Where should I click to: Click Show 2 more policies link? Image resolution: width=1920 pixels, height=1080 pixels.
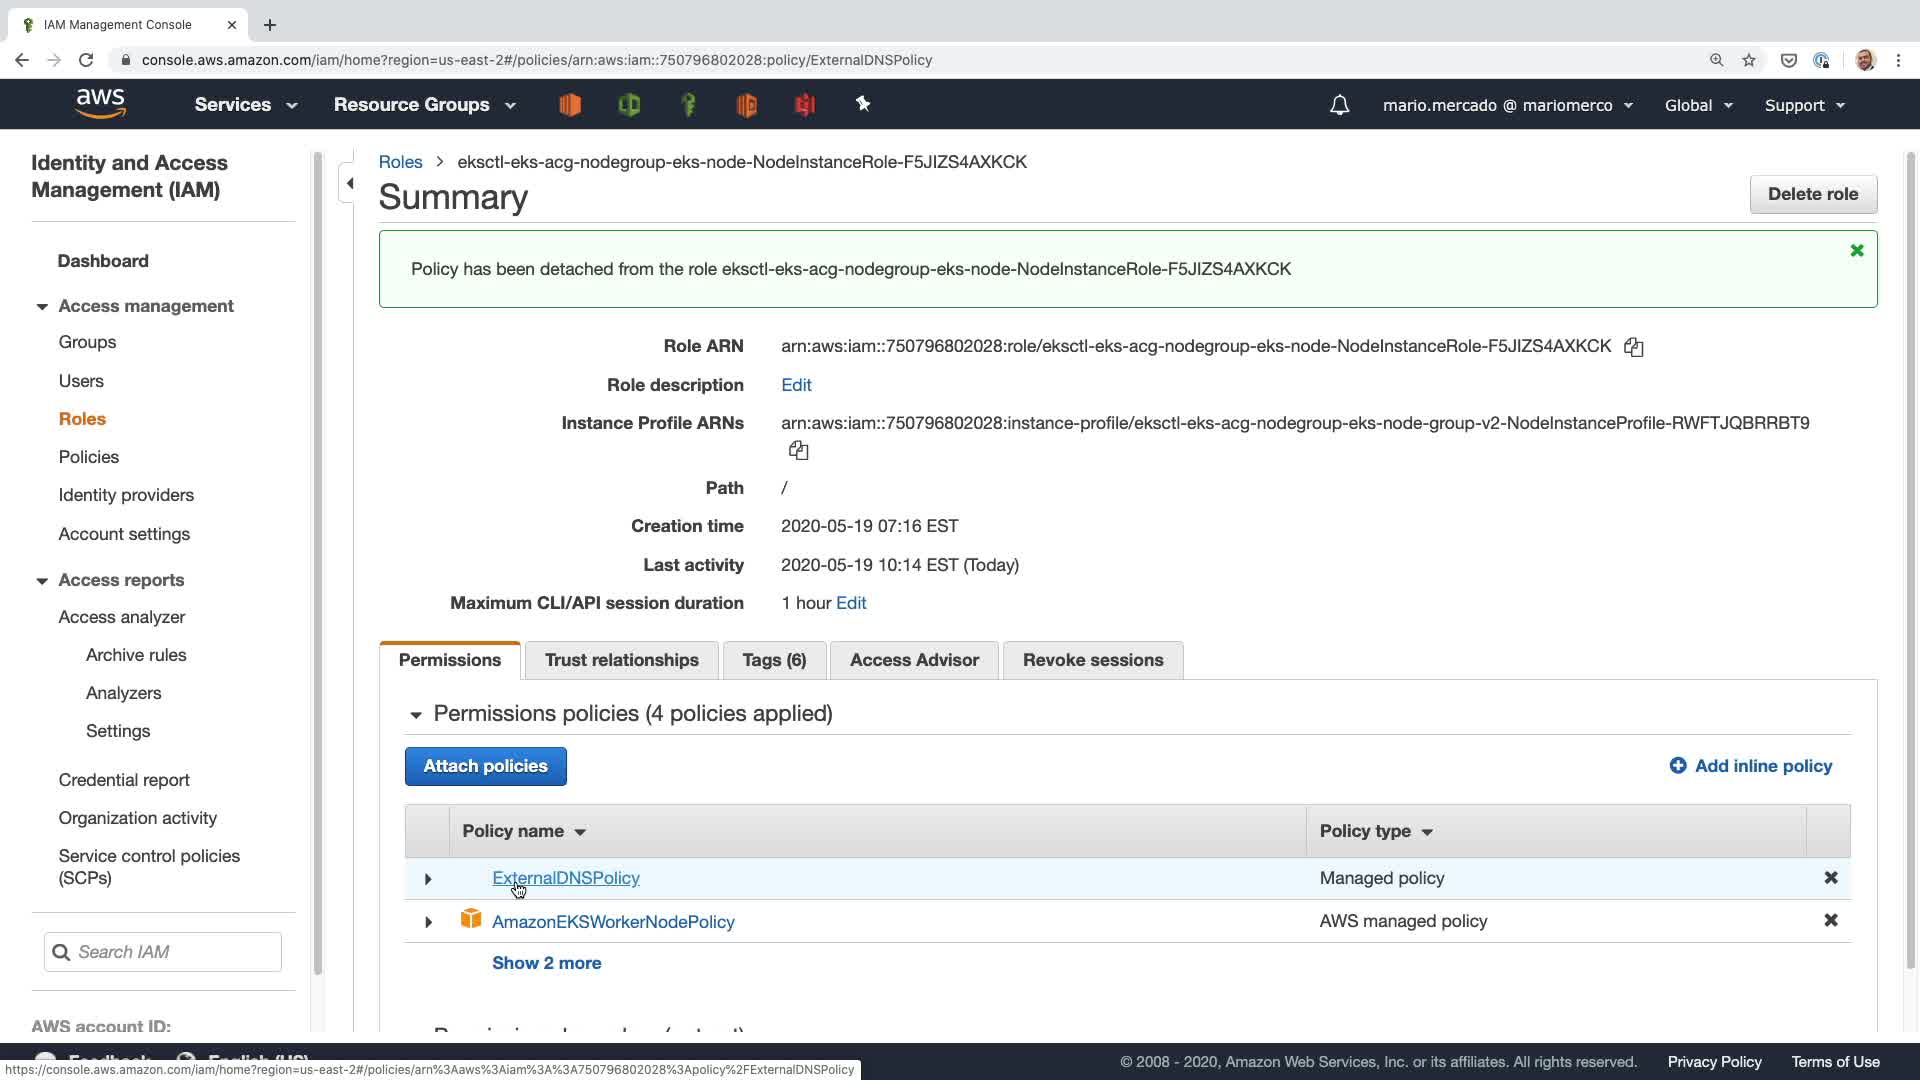click(x=546, y=963)
